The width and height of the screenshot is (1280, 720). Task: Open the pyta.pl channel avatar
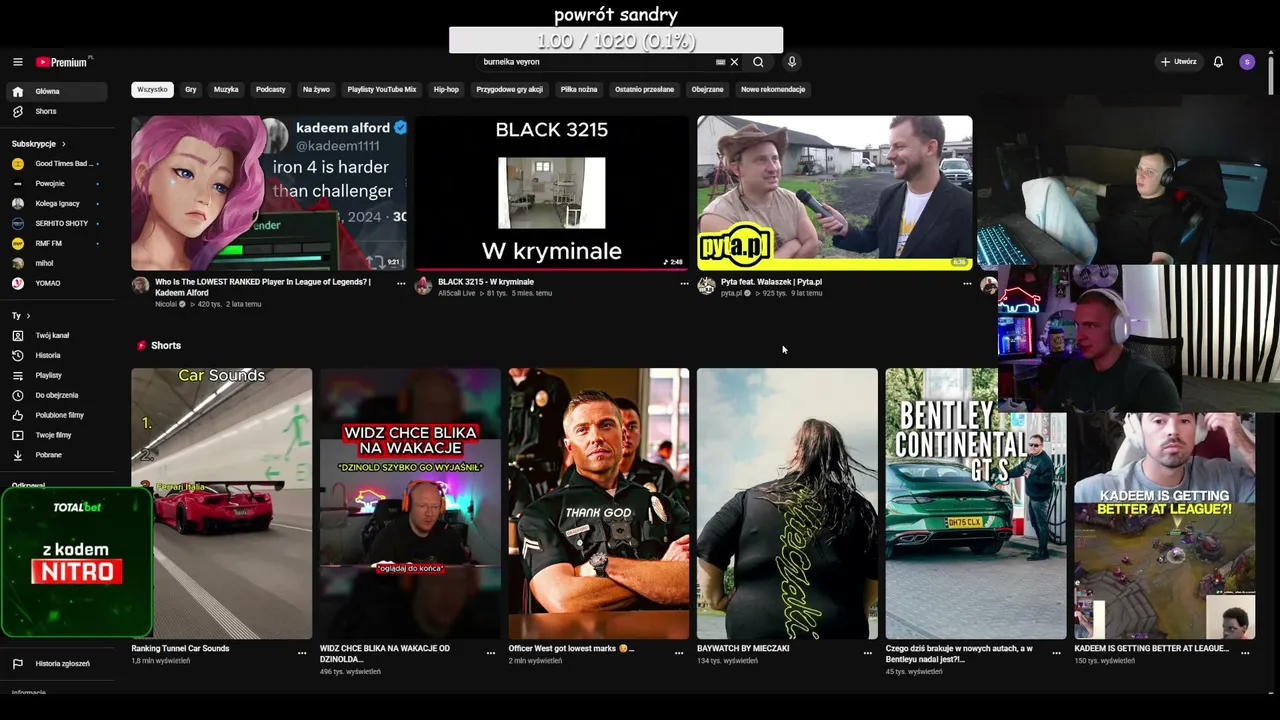click(x=706, y=286)
